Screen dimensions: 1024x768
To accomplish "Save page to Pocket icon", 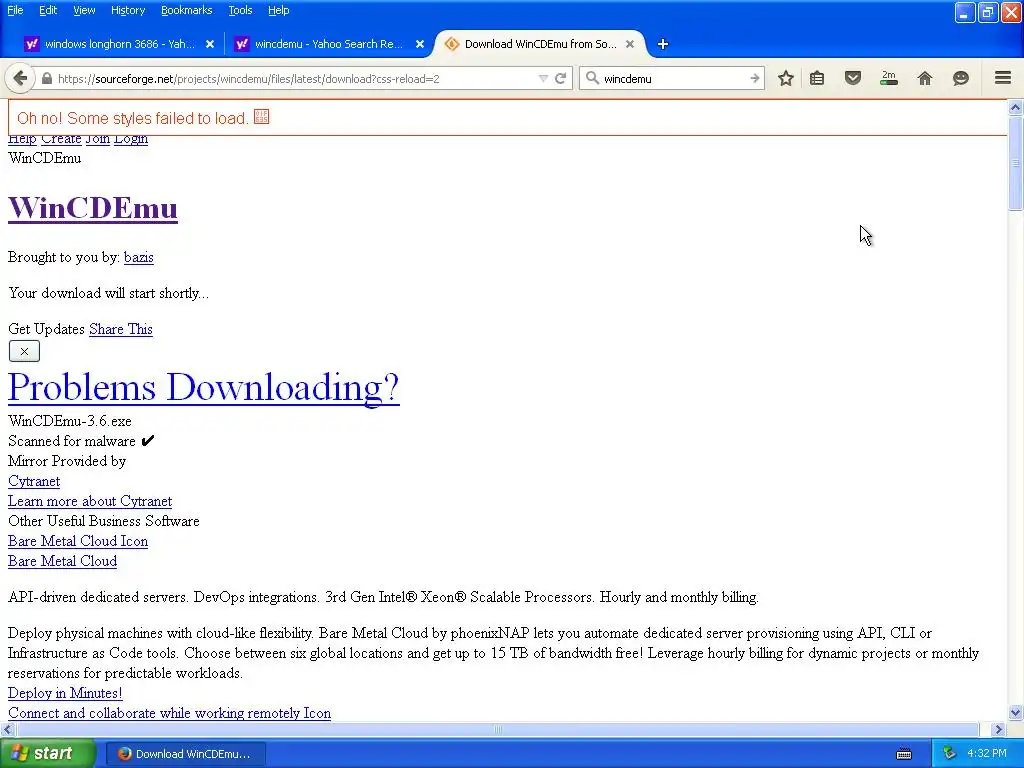I will pyautogui.click(x=853, y=78).
